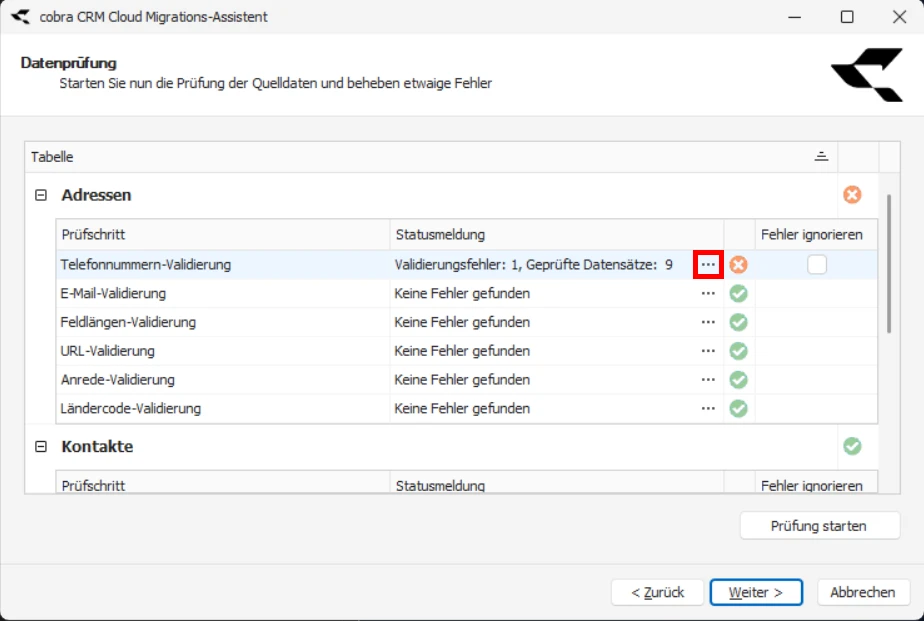Open the sort icon in Tabelle header
Viewport: 924px width, 621px height.
[x=822, y=156]
